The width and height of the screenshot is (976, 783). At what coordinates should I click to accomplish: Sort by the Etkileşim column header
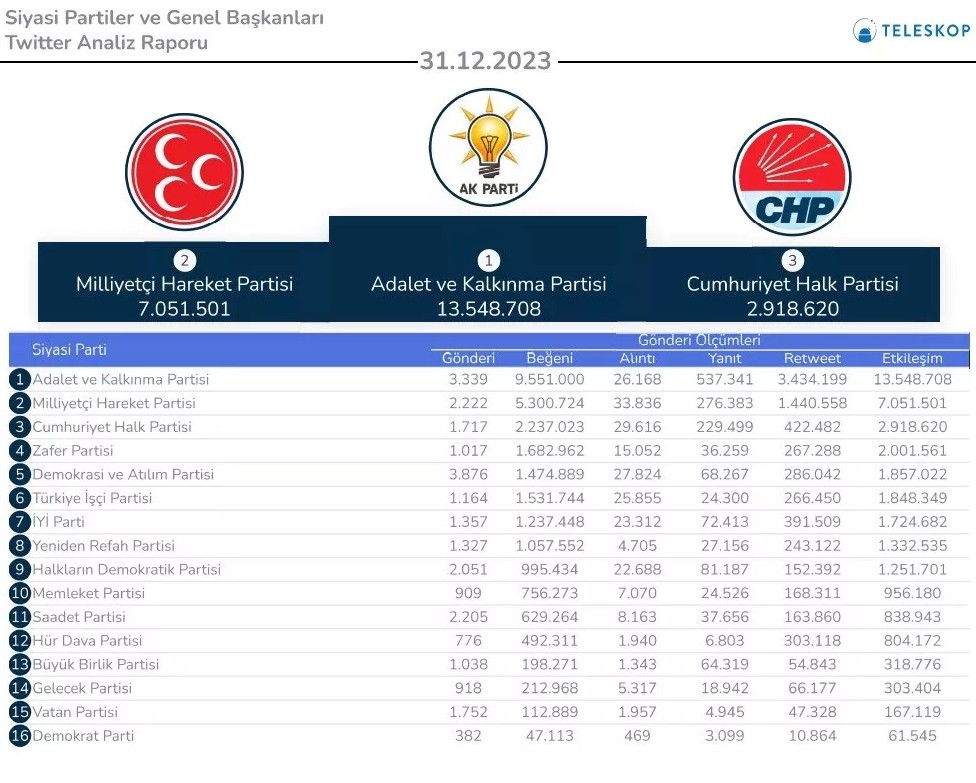pyautogui.click(x=912, y=358)
